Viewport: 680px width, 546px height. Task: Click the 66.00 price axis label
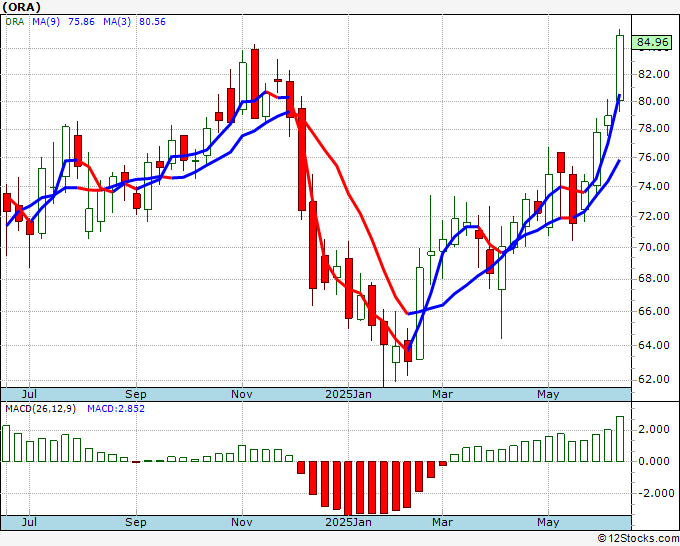point(654,311)
